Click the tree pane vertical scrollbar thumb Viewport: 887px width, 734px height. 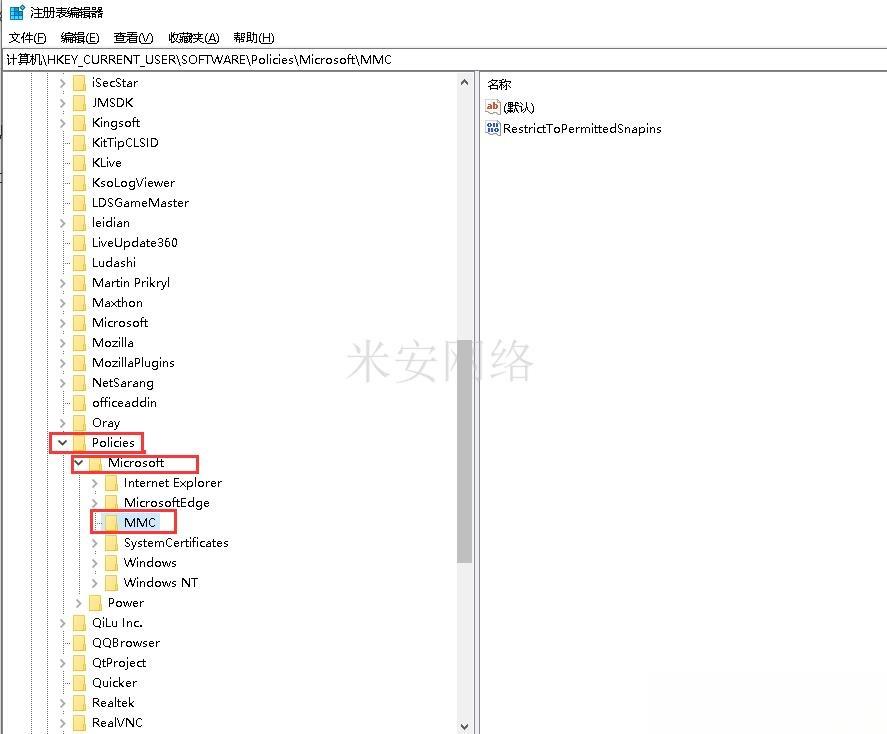click(x=464, y=451)
